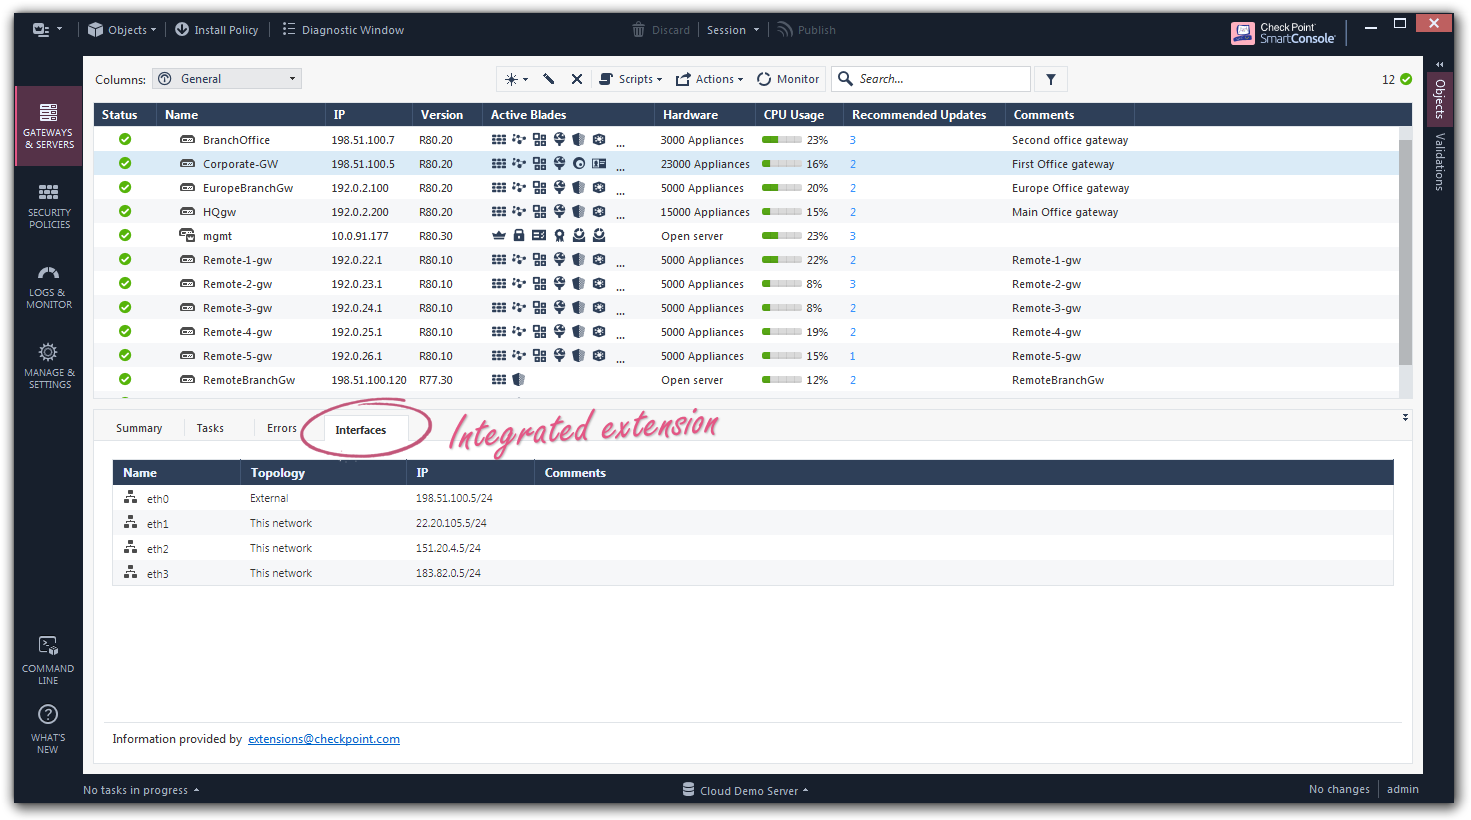Select the Interfaces tab
The height and width of the screenshot is (820, 1471).
[361, 430]
